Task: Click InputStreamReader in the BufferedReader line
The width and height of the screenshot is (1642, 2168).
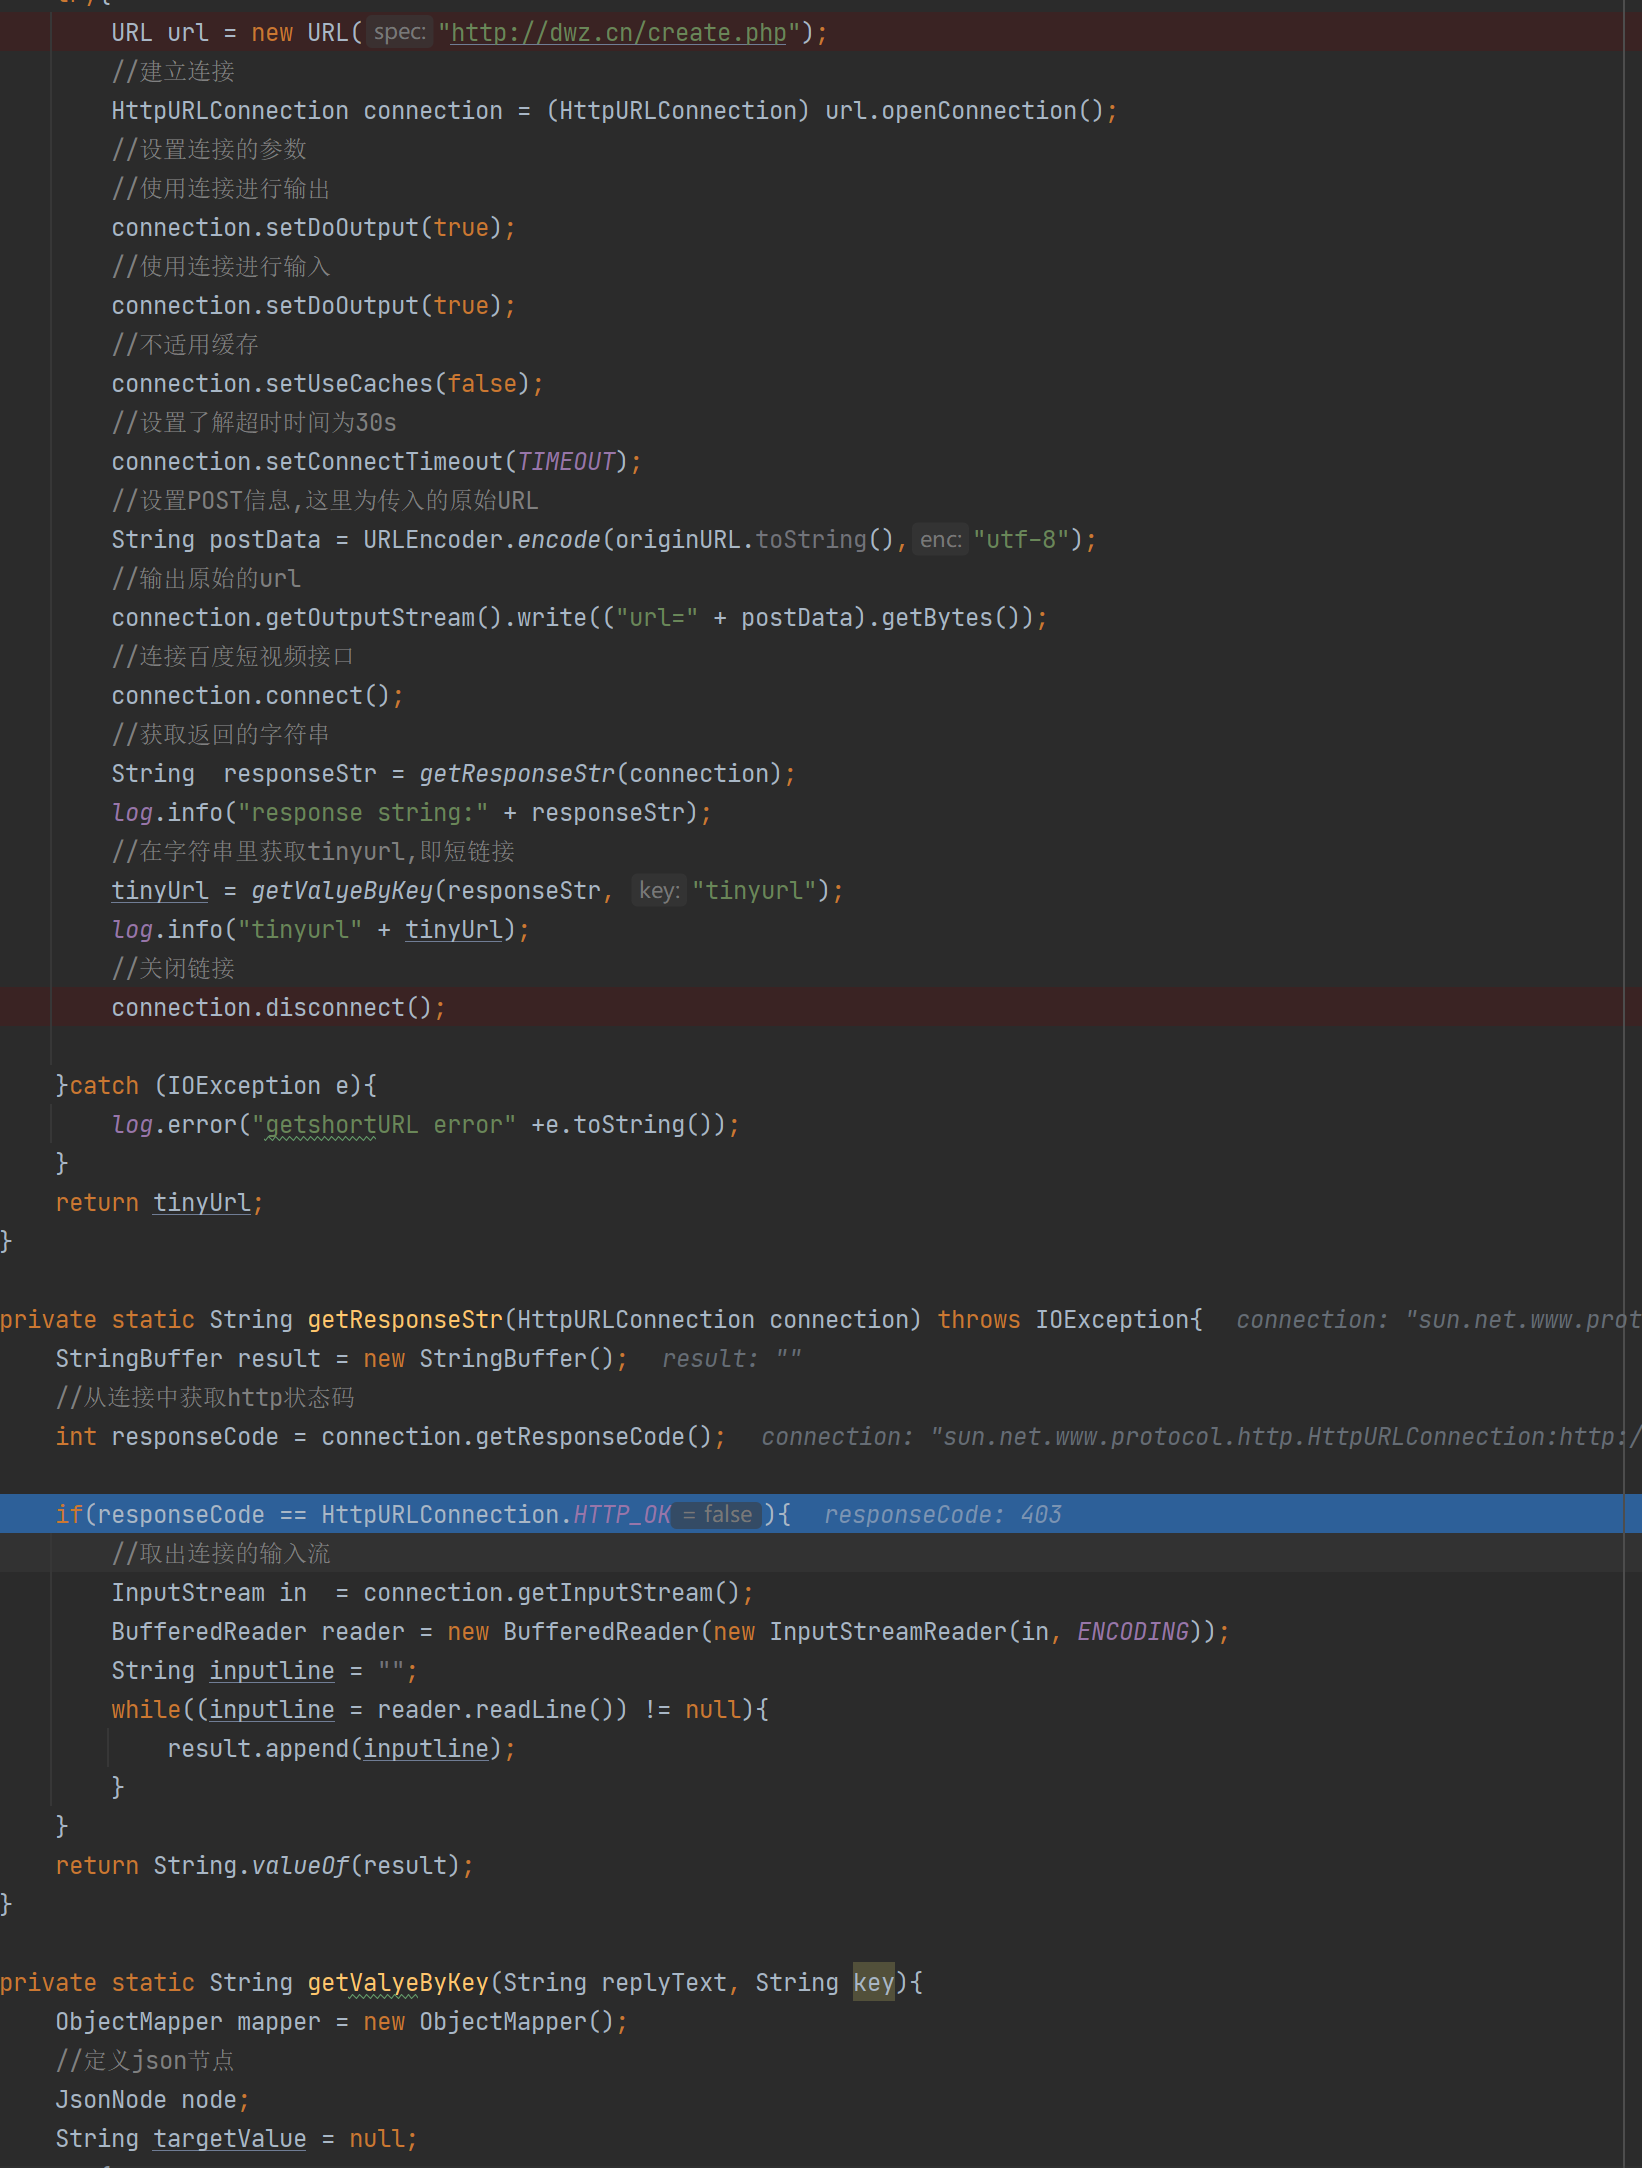Action: (x=888, y=1632)
